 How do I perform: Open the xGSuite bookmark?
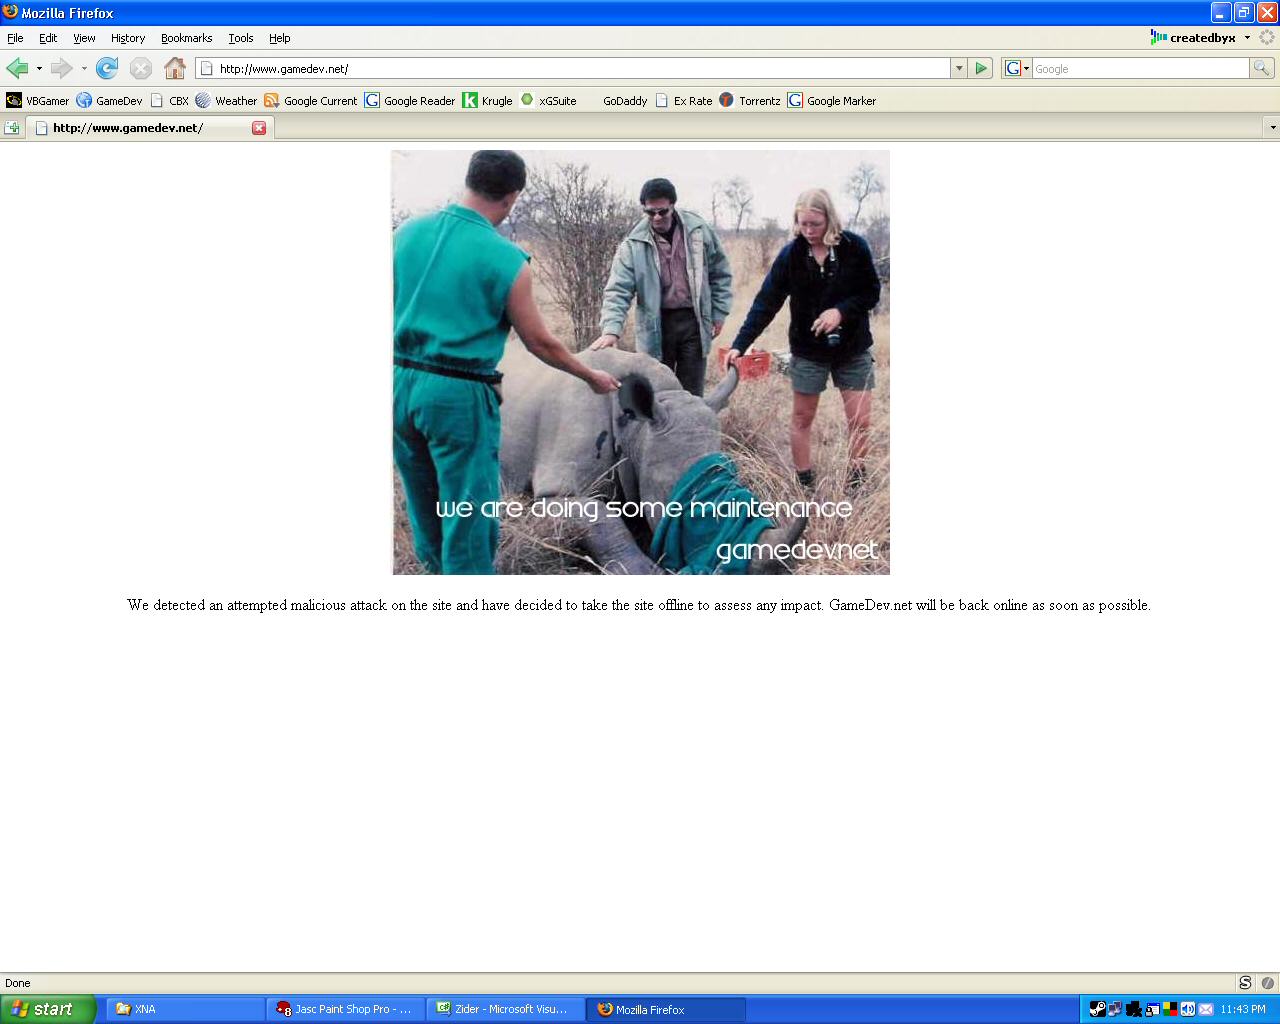(548, 100)
